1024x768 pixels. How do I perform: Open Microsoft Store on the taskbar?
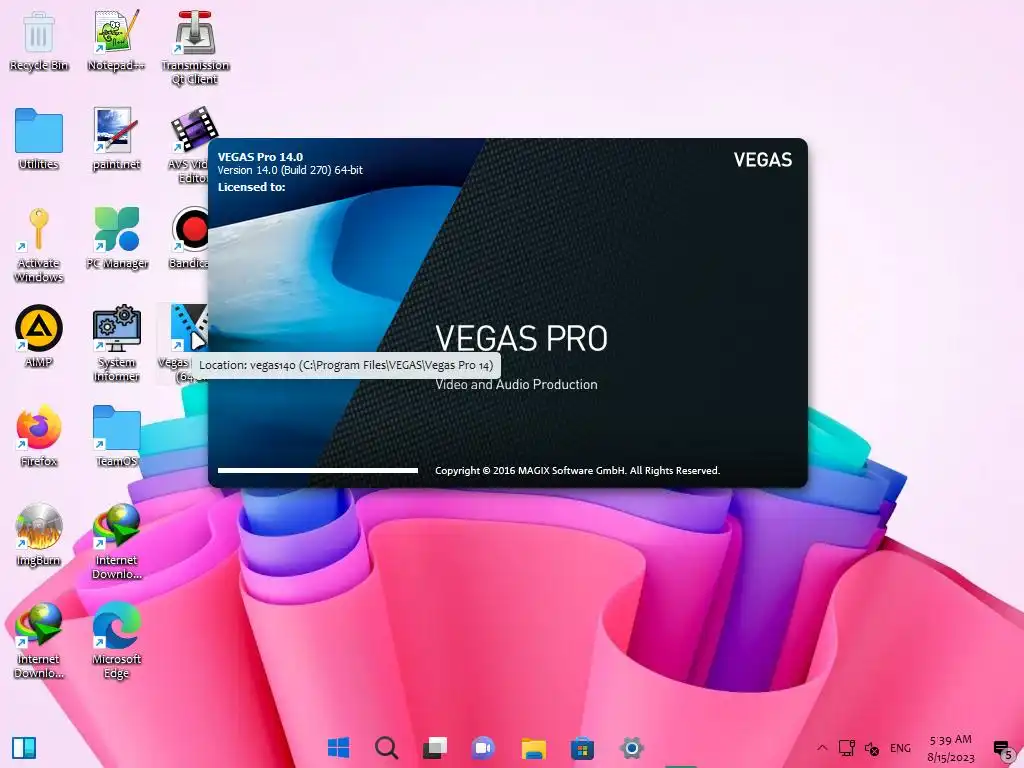pos(582,748)
